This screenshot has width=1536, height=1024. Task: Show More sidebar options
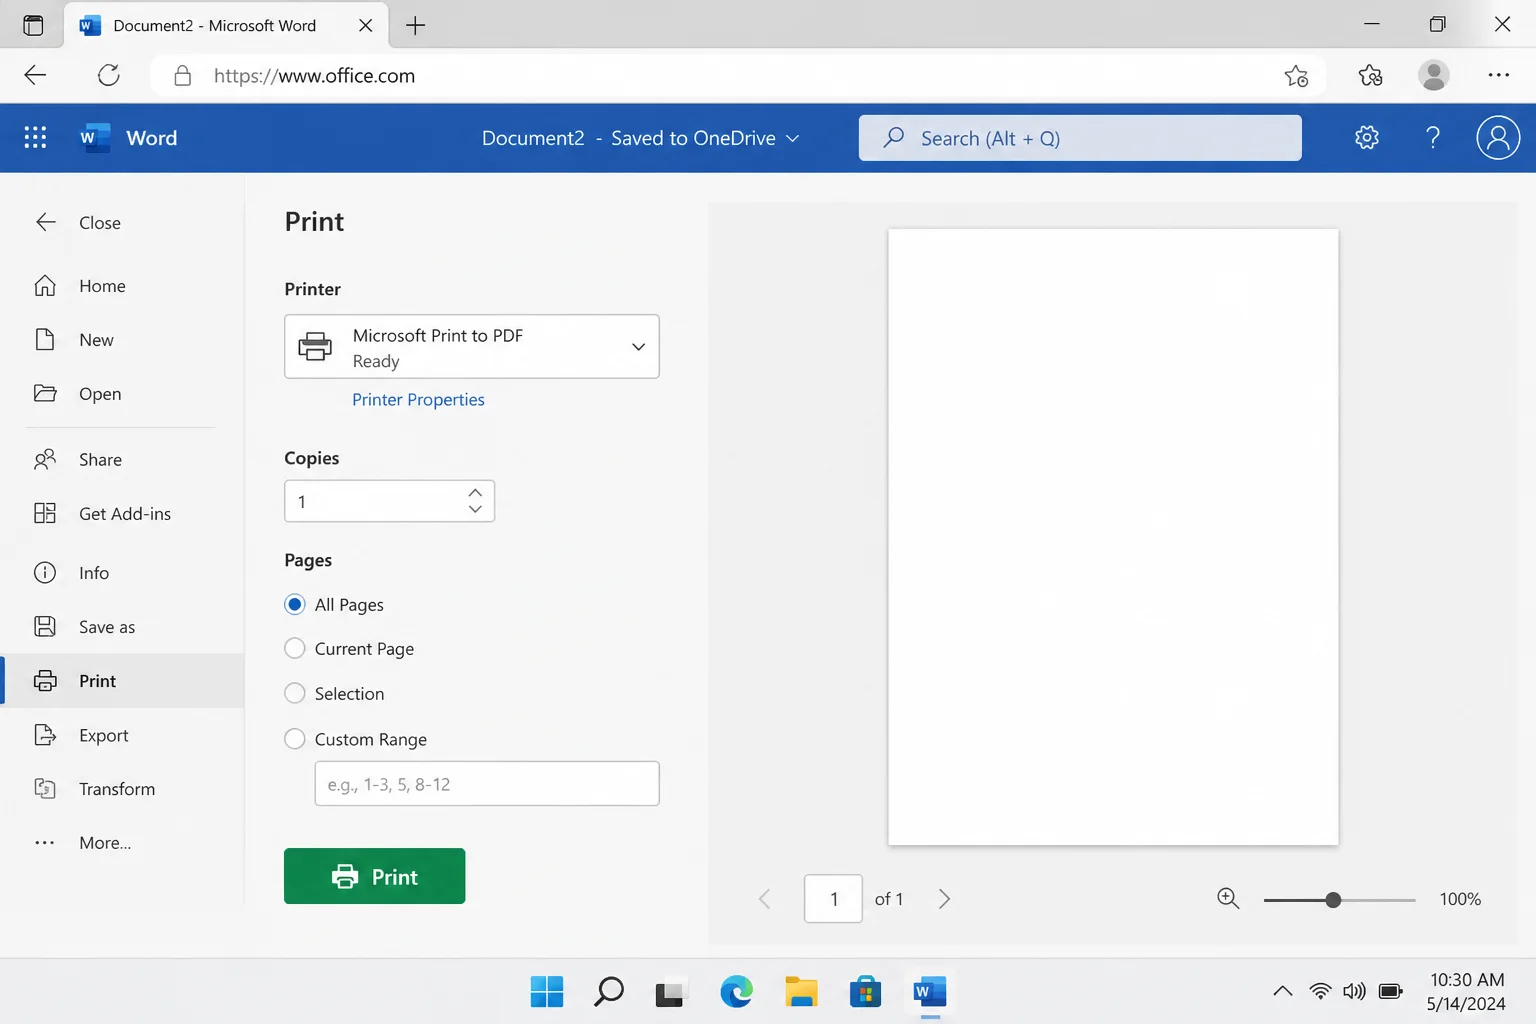[x=122, y=843]
